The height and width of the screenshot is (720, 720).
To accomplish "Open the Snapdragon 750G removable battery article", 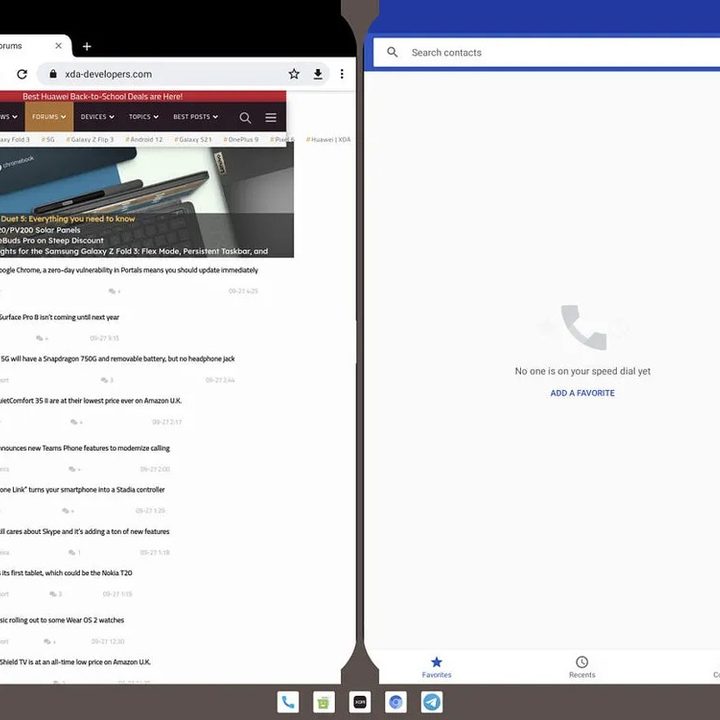I will pos(118,359).
